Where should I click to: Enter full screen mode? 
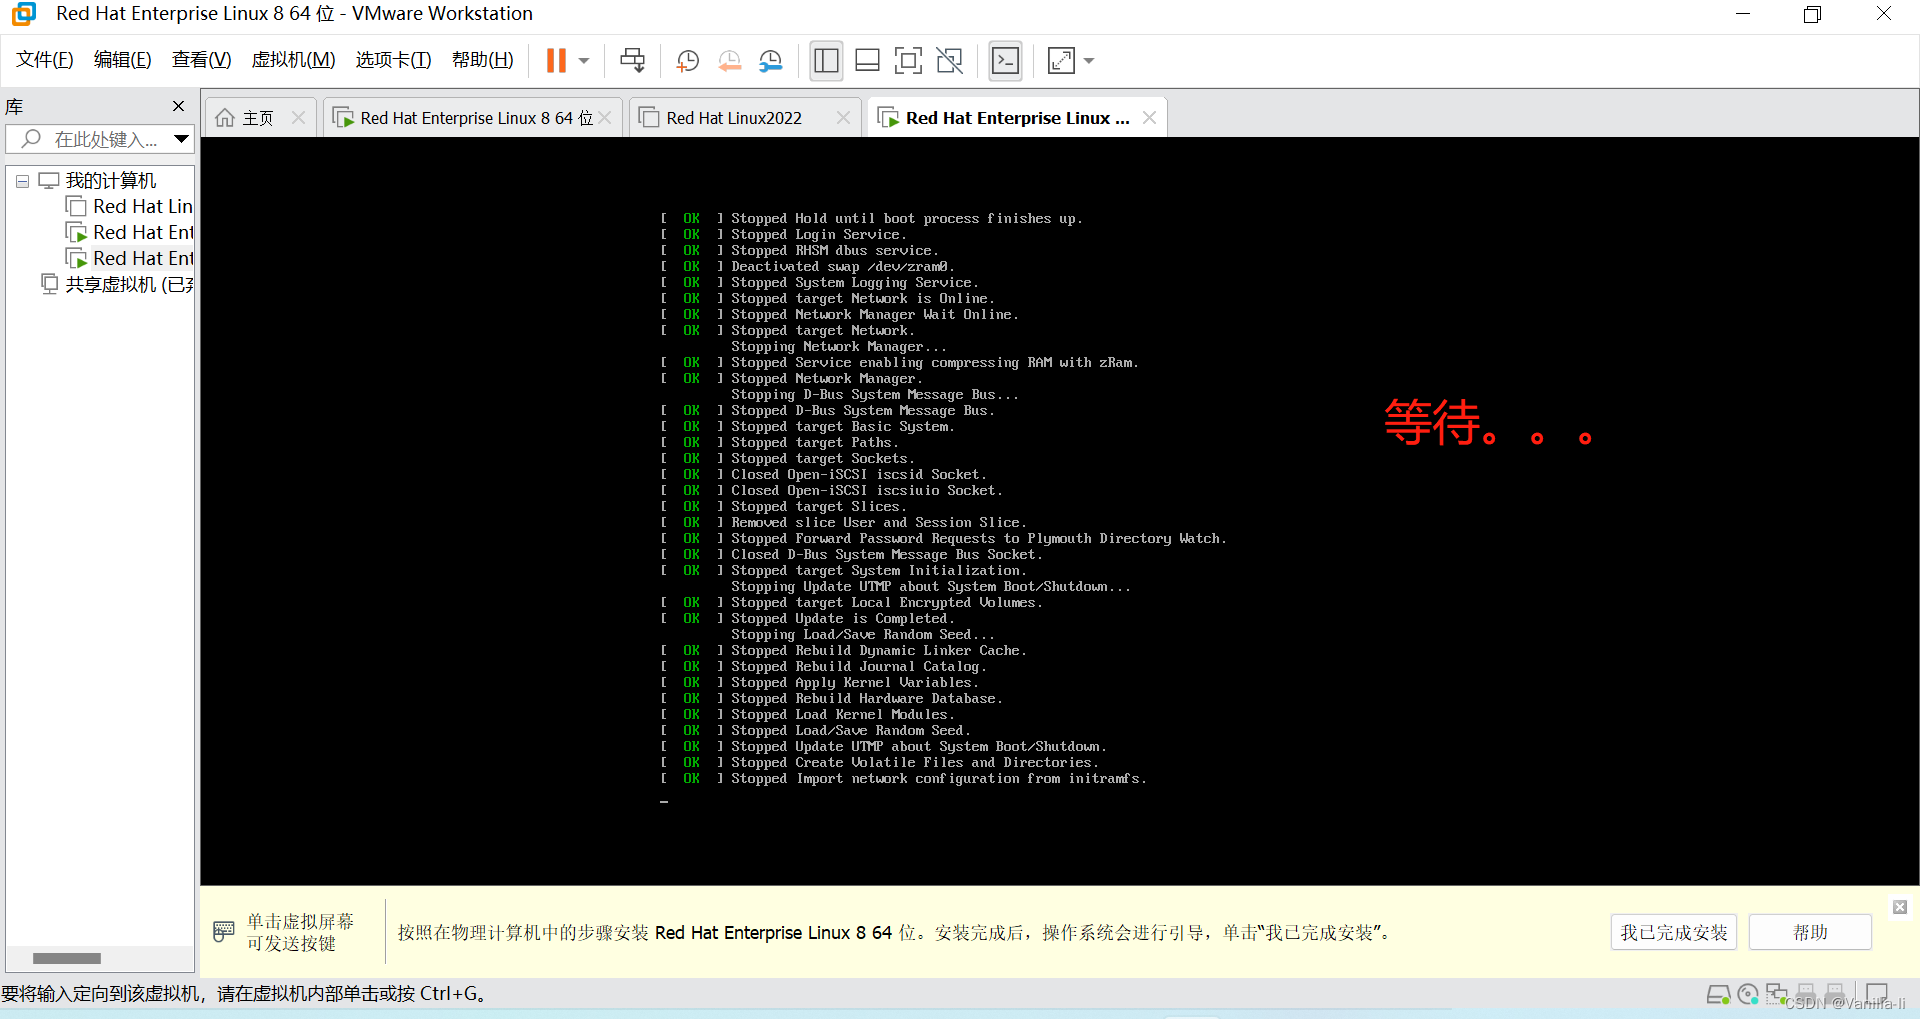[x=908, y=61]
